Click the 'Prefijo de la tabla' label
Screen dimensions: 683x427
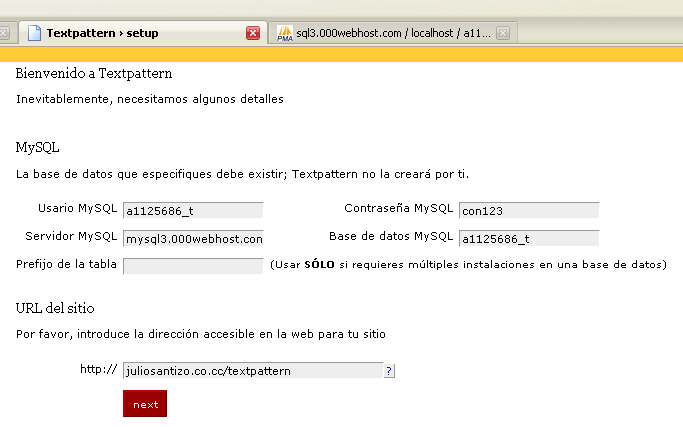[66, 264]
